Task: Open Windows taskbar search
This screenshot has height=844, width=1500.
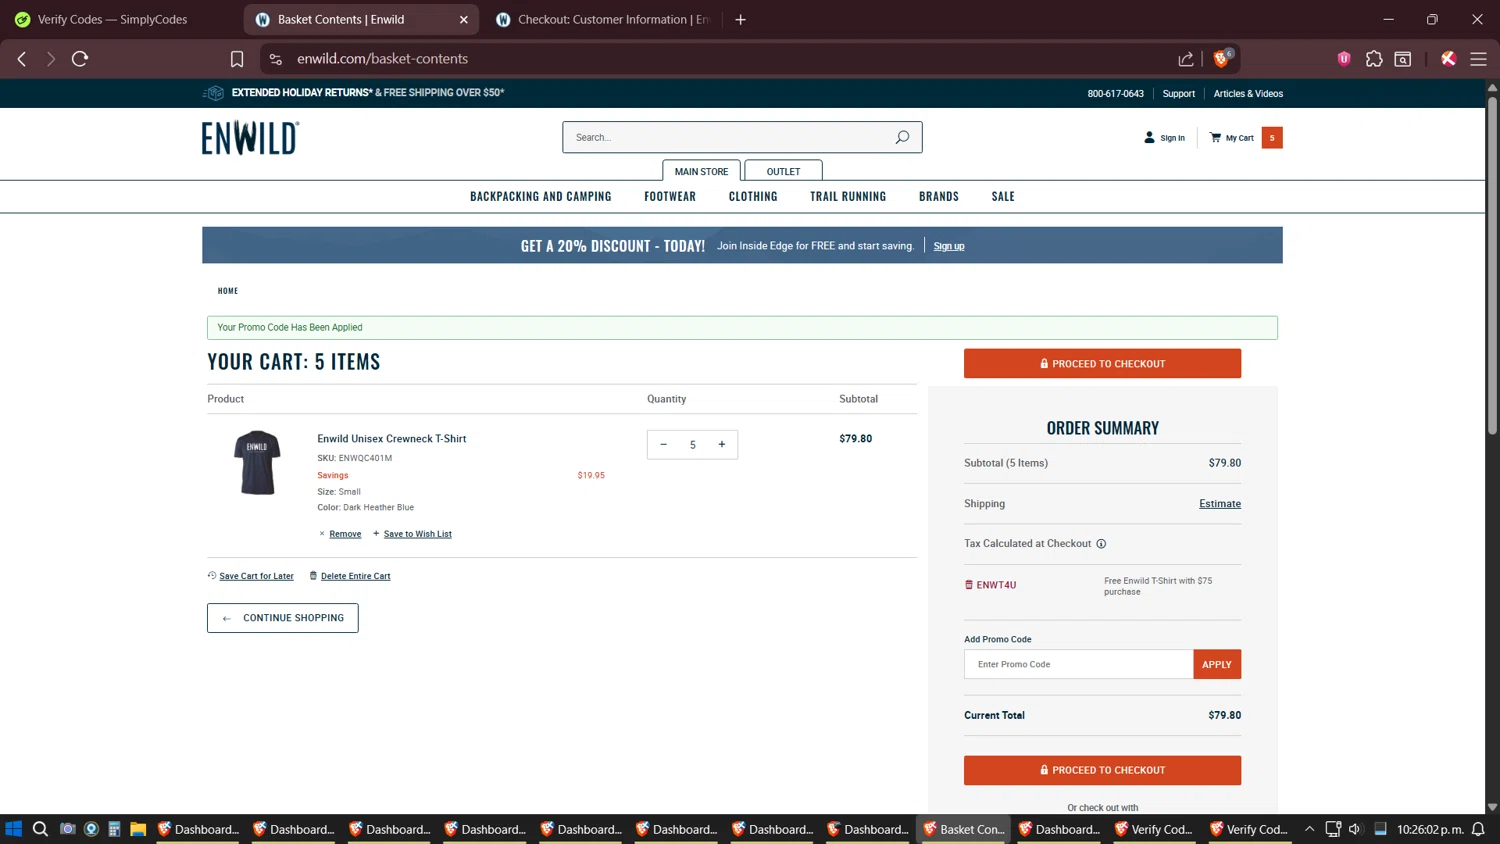Action: (x=40, y=829)
